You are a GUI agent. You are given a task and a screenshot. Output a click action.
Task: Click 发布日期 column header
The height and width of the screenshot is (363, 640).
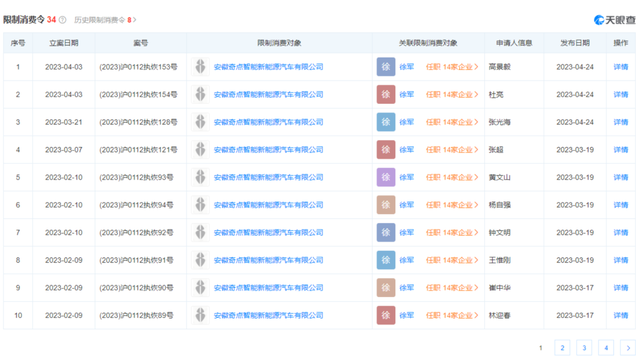(575, 43)
